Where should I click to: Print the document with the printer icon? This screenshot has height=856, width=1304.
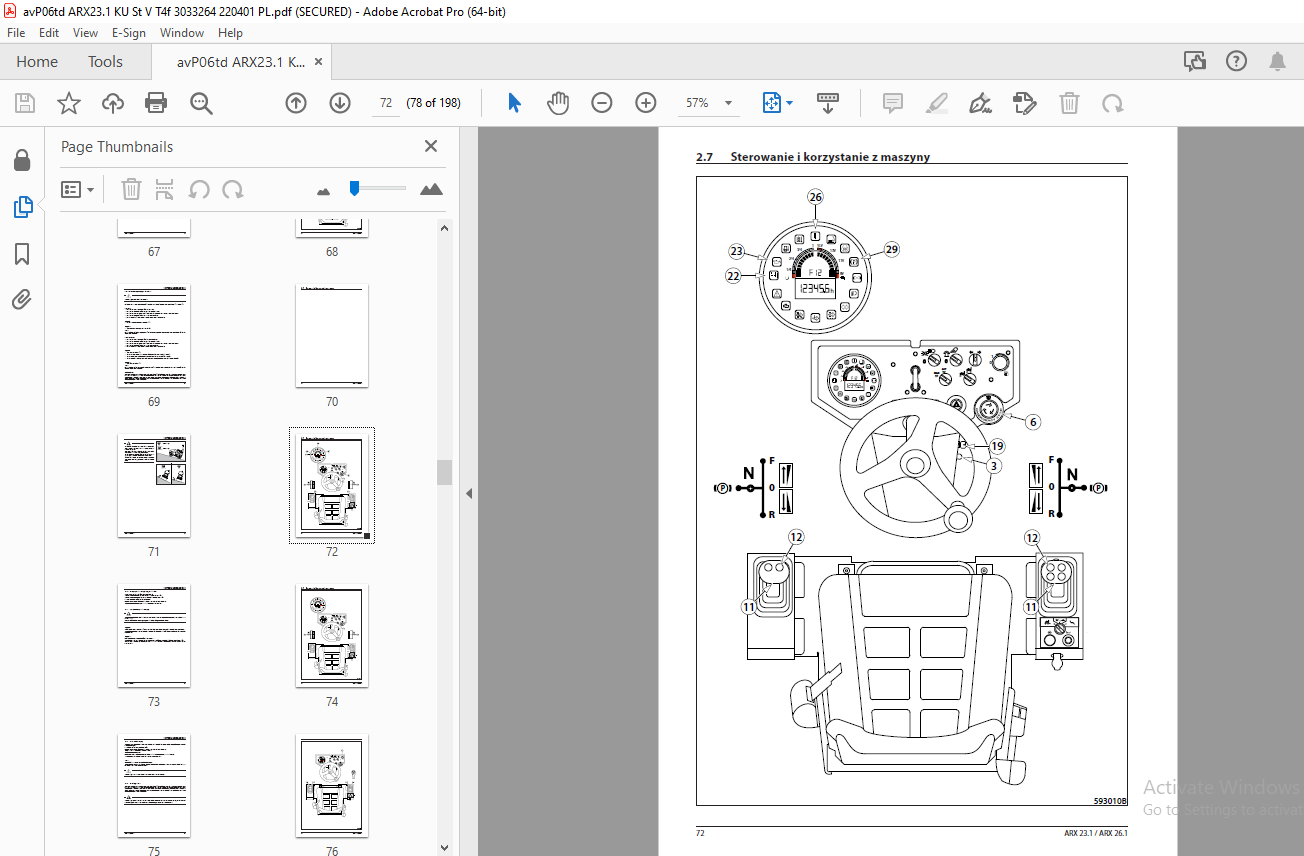point(156,103)
